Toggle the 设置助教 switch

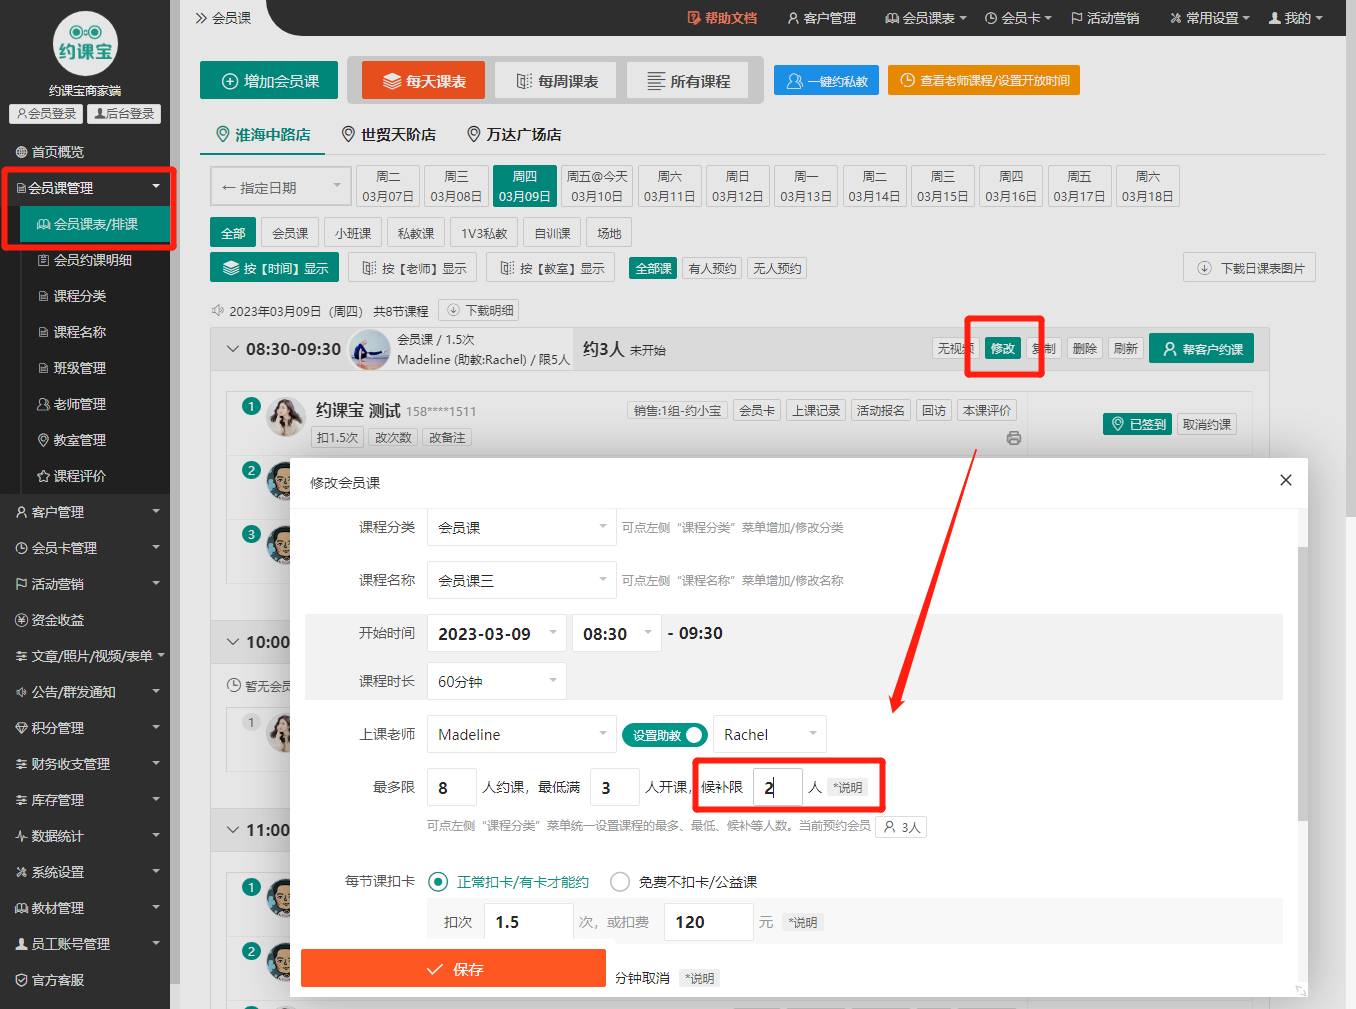(x=665, y=735)
